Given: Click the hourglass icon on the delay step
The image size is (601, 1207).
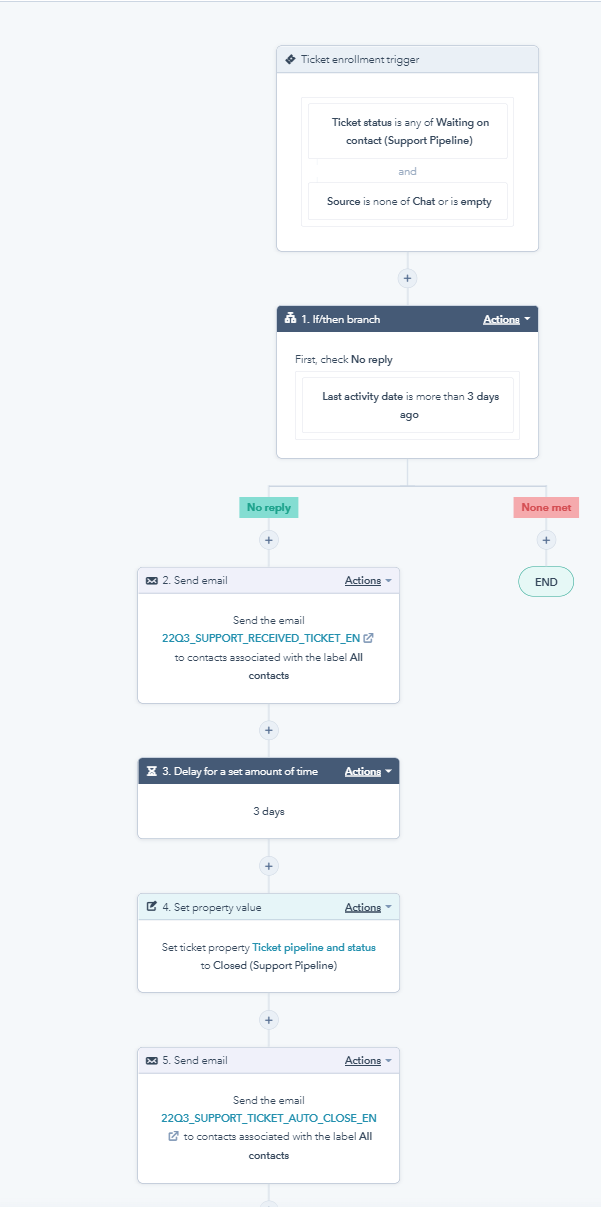Looking at the screenshot, I should tap(150, 771).
